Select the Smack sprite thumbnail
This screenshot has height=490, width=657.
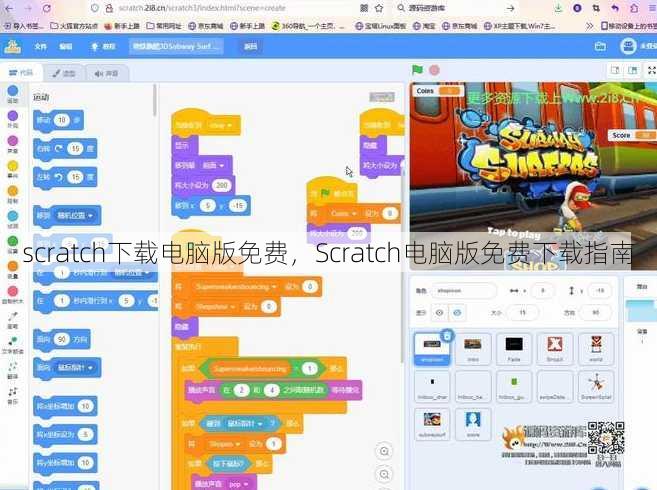click(555, 349)
